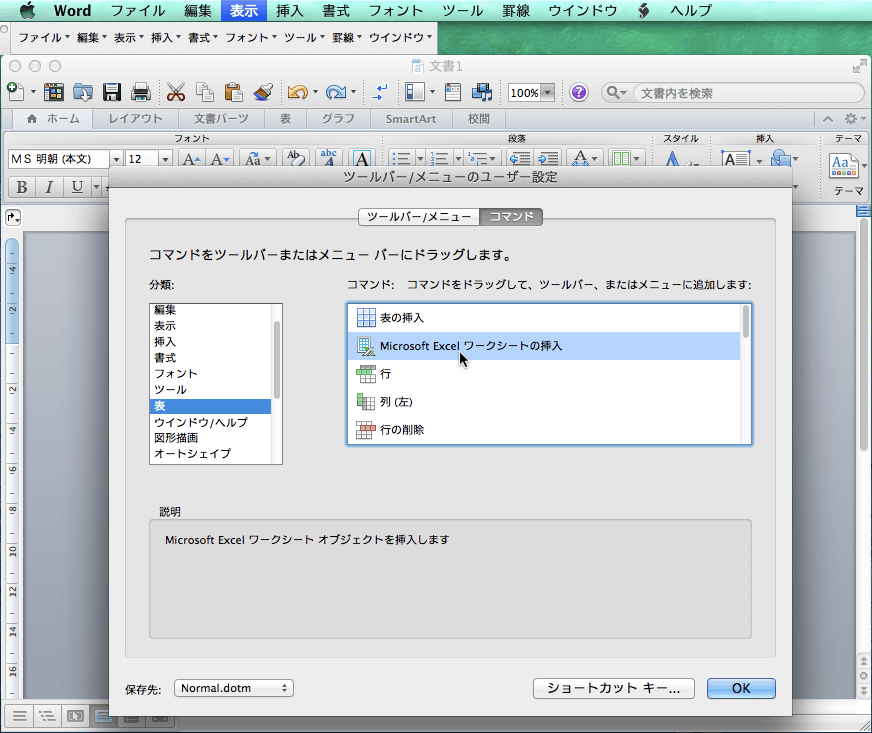Viewport: 872px width, 733px height.
Task: Click the Increase font size icon
Action: click(191, 160)
